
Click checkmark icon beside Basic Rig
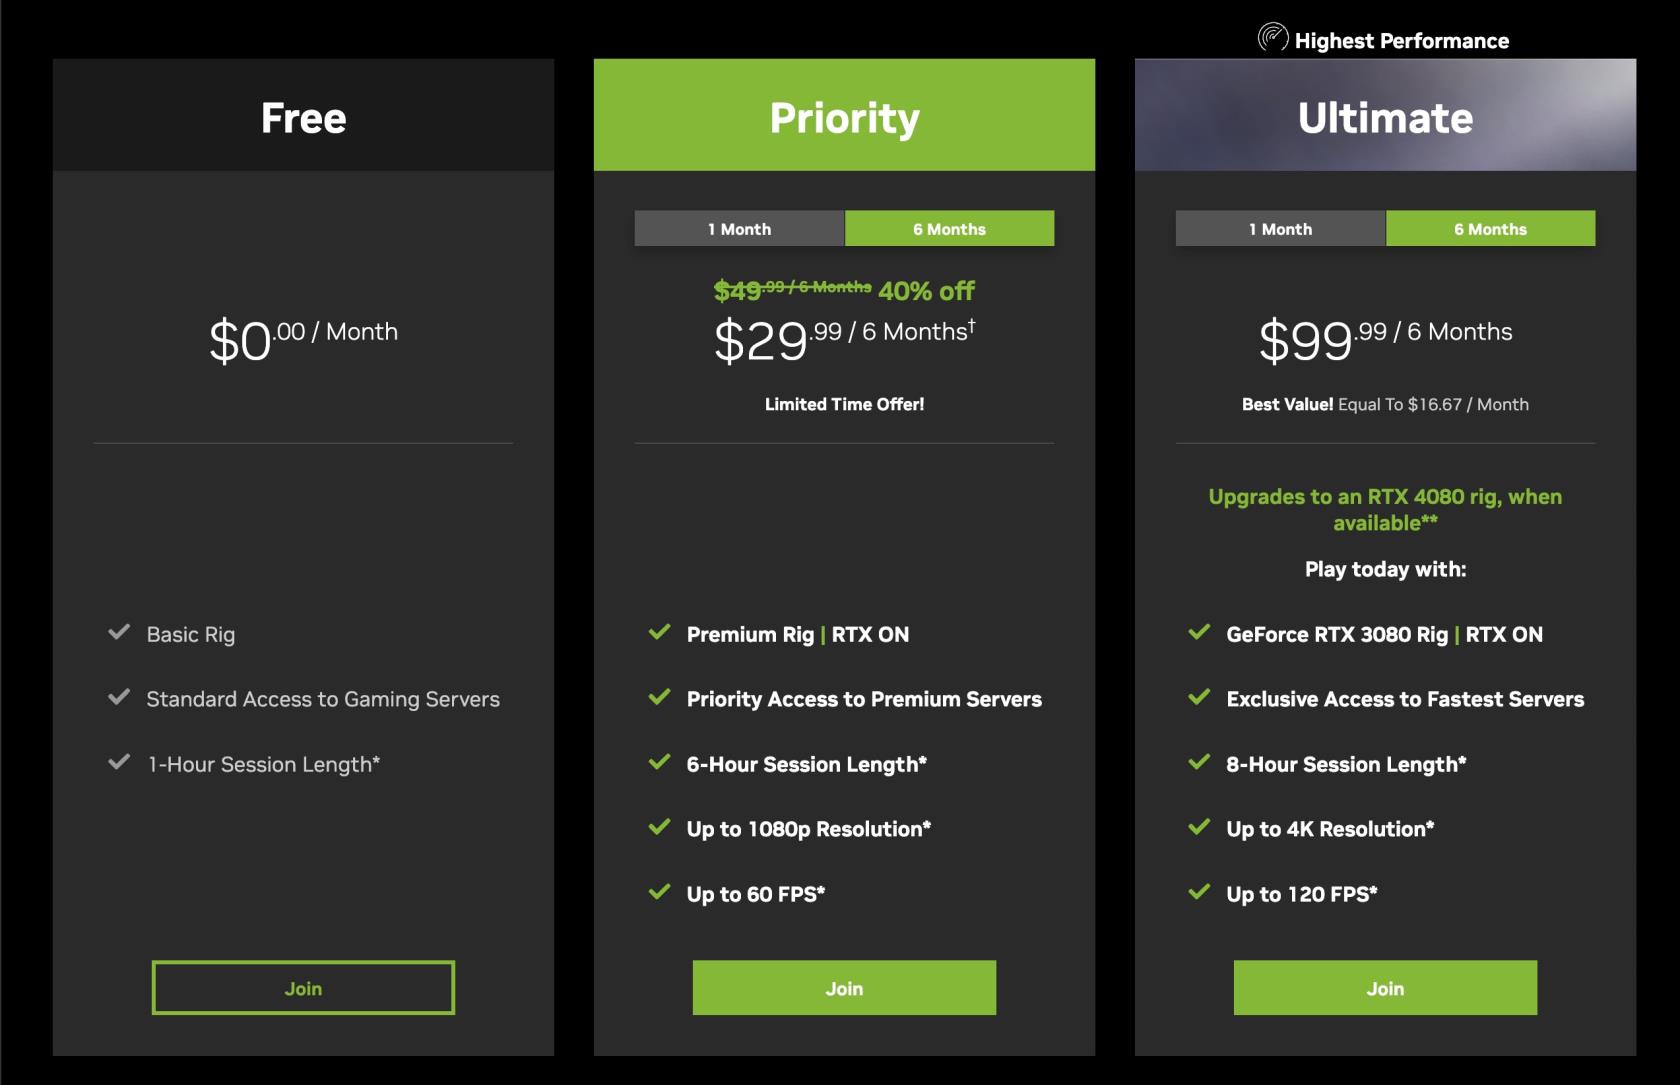[x=119, y=632]
